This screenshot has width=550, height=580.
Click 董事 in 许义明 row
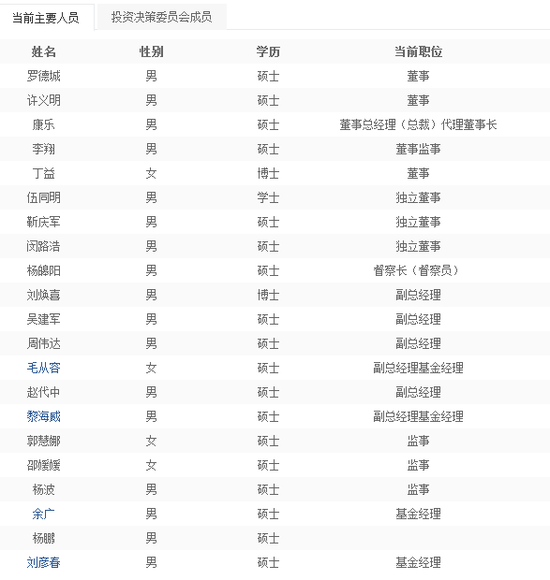click(418, 100)
